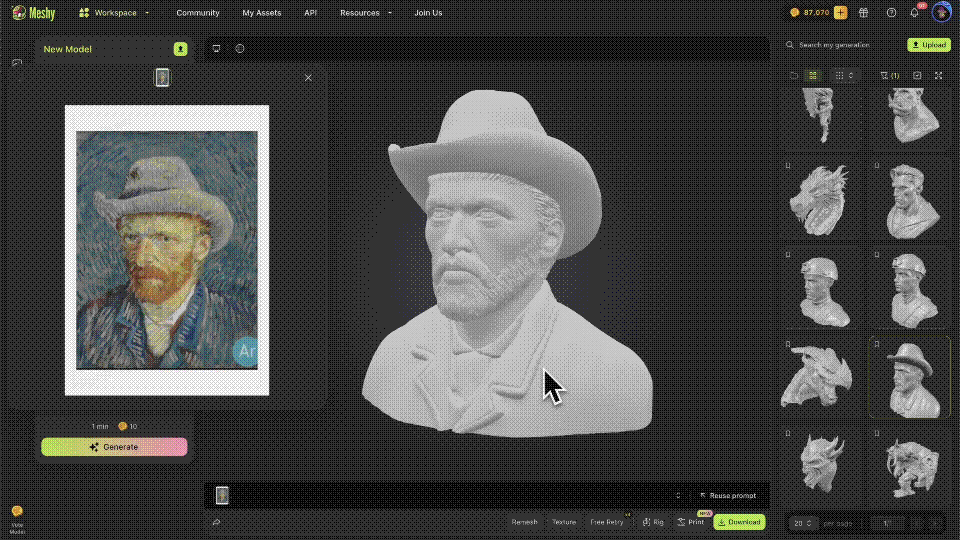Toggle the filter with one active
This screenshot has height=540, width=960.
click(888, 75)
